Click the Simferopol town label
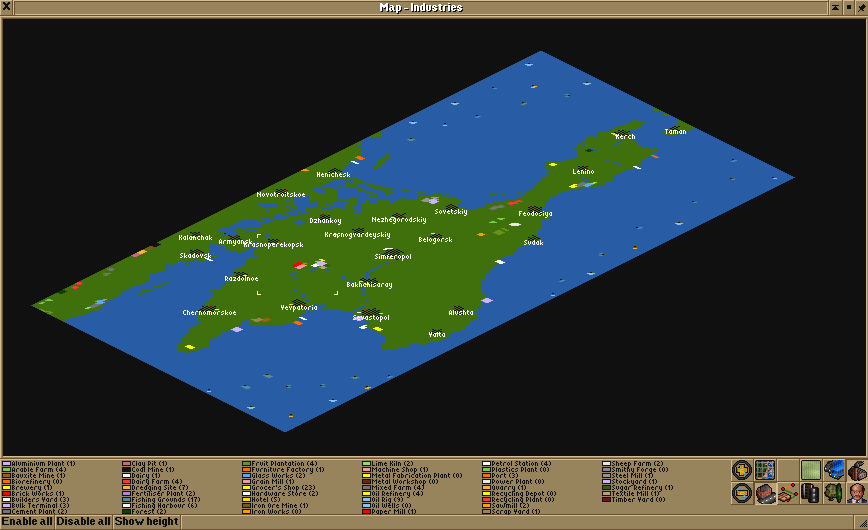The image size is (868, 530). (392, 256)
